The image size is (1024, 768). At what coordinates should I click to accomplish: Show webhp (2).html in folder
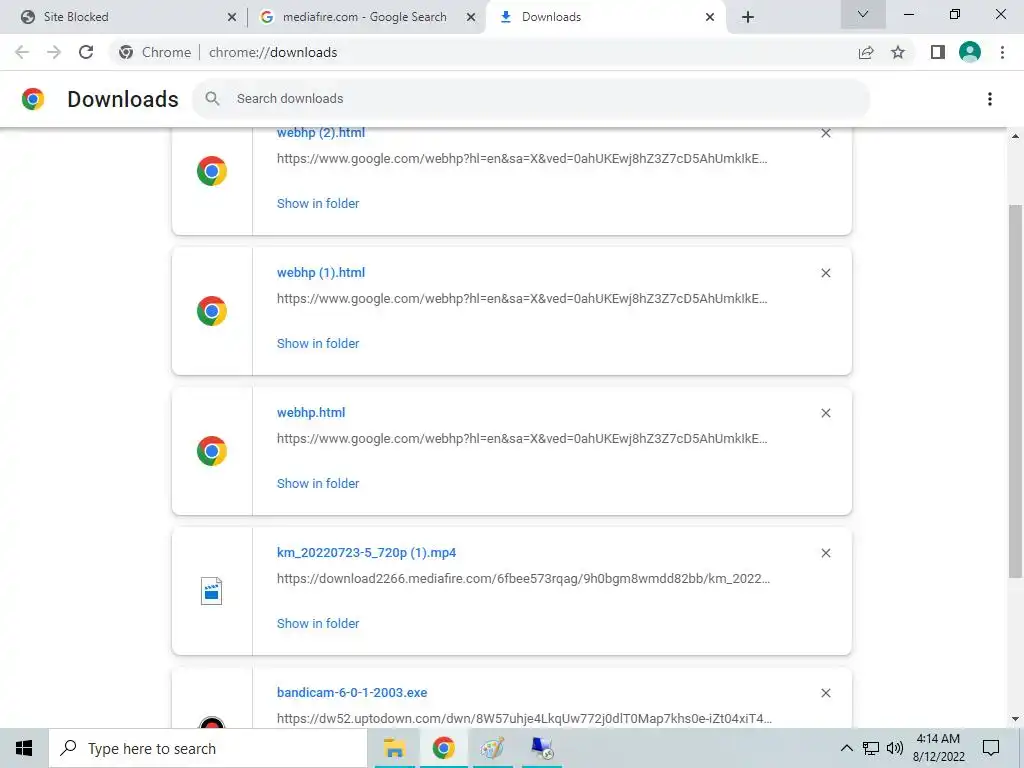(x=318, y=203)
